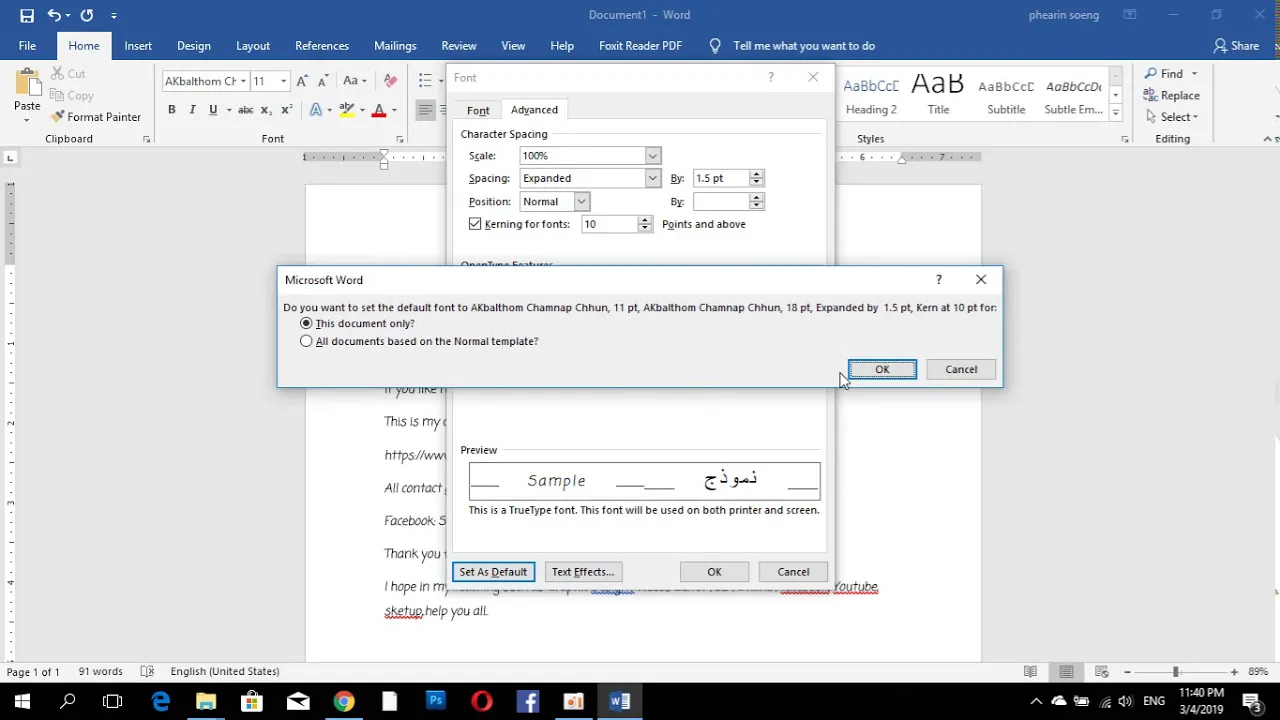Select the Format Painter tool
This screenshot has height=720, width=1280.
(x=97, y=117)
